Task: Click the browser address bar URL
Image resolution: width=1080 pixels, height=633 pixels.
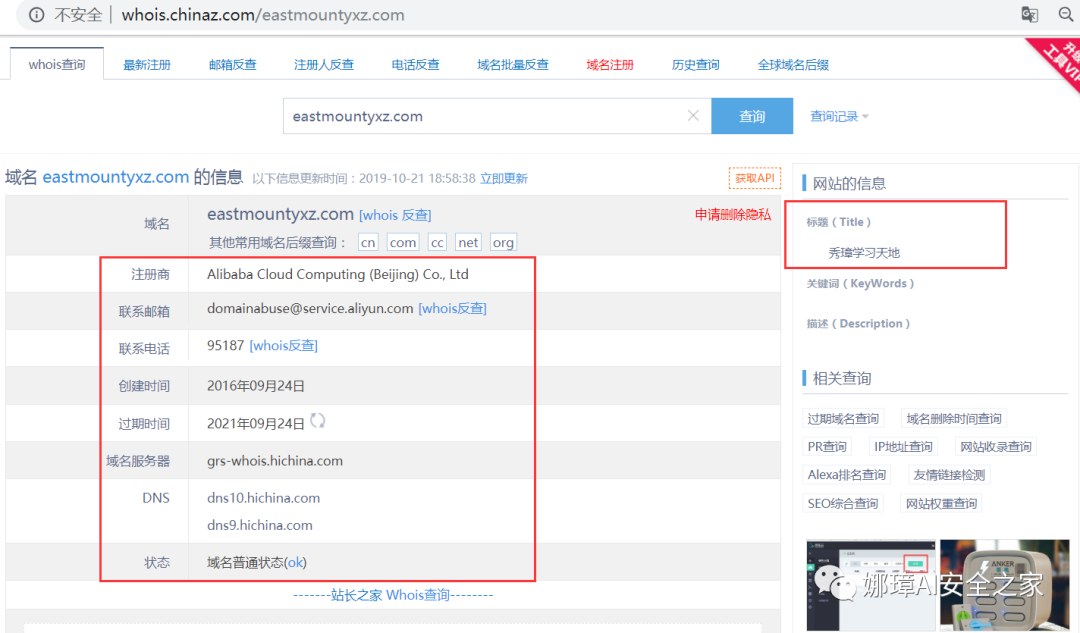Action: tap(262, 15)
